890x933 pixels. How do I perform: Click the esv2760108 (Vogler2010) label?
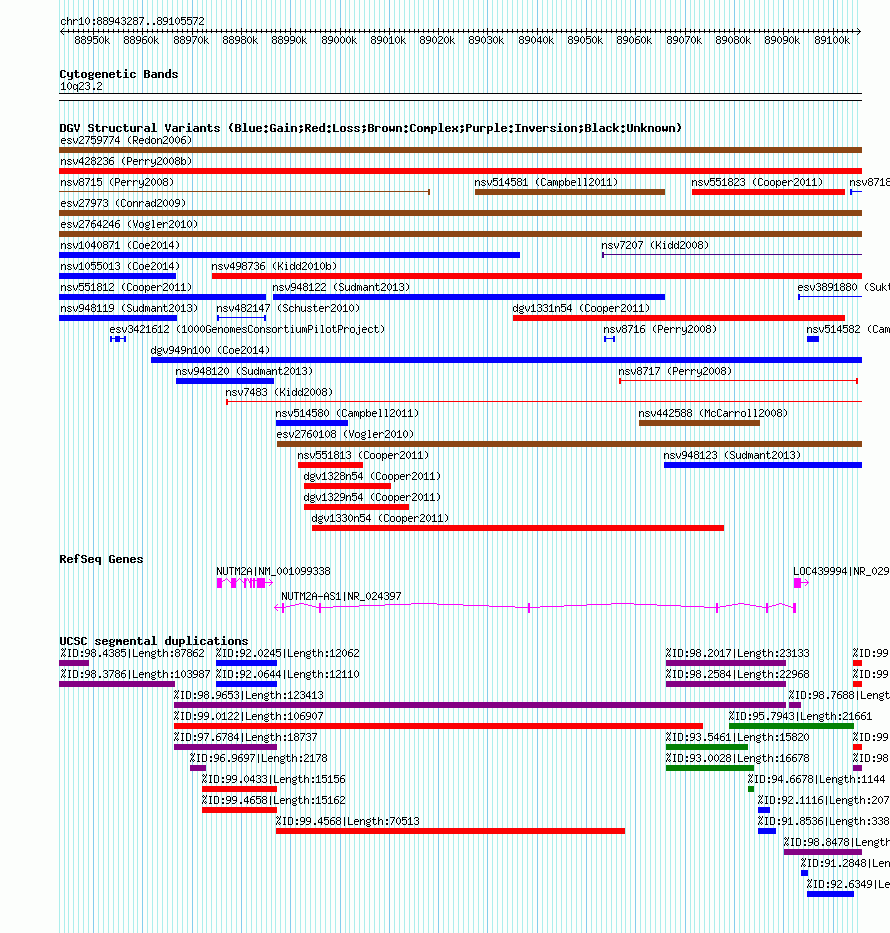[x=345, y=434]
